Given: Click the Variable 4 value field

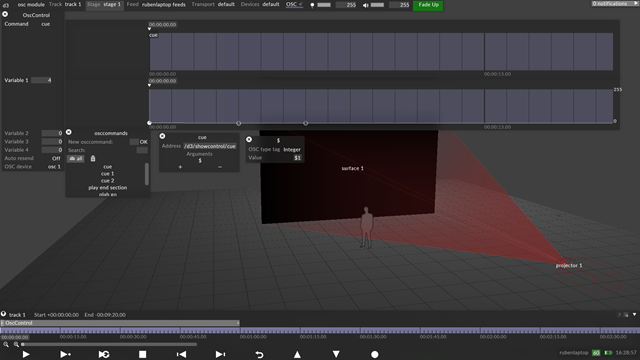Looking at the screenshot, I should (x=52, y=150).
